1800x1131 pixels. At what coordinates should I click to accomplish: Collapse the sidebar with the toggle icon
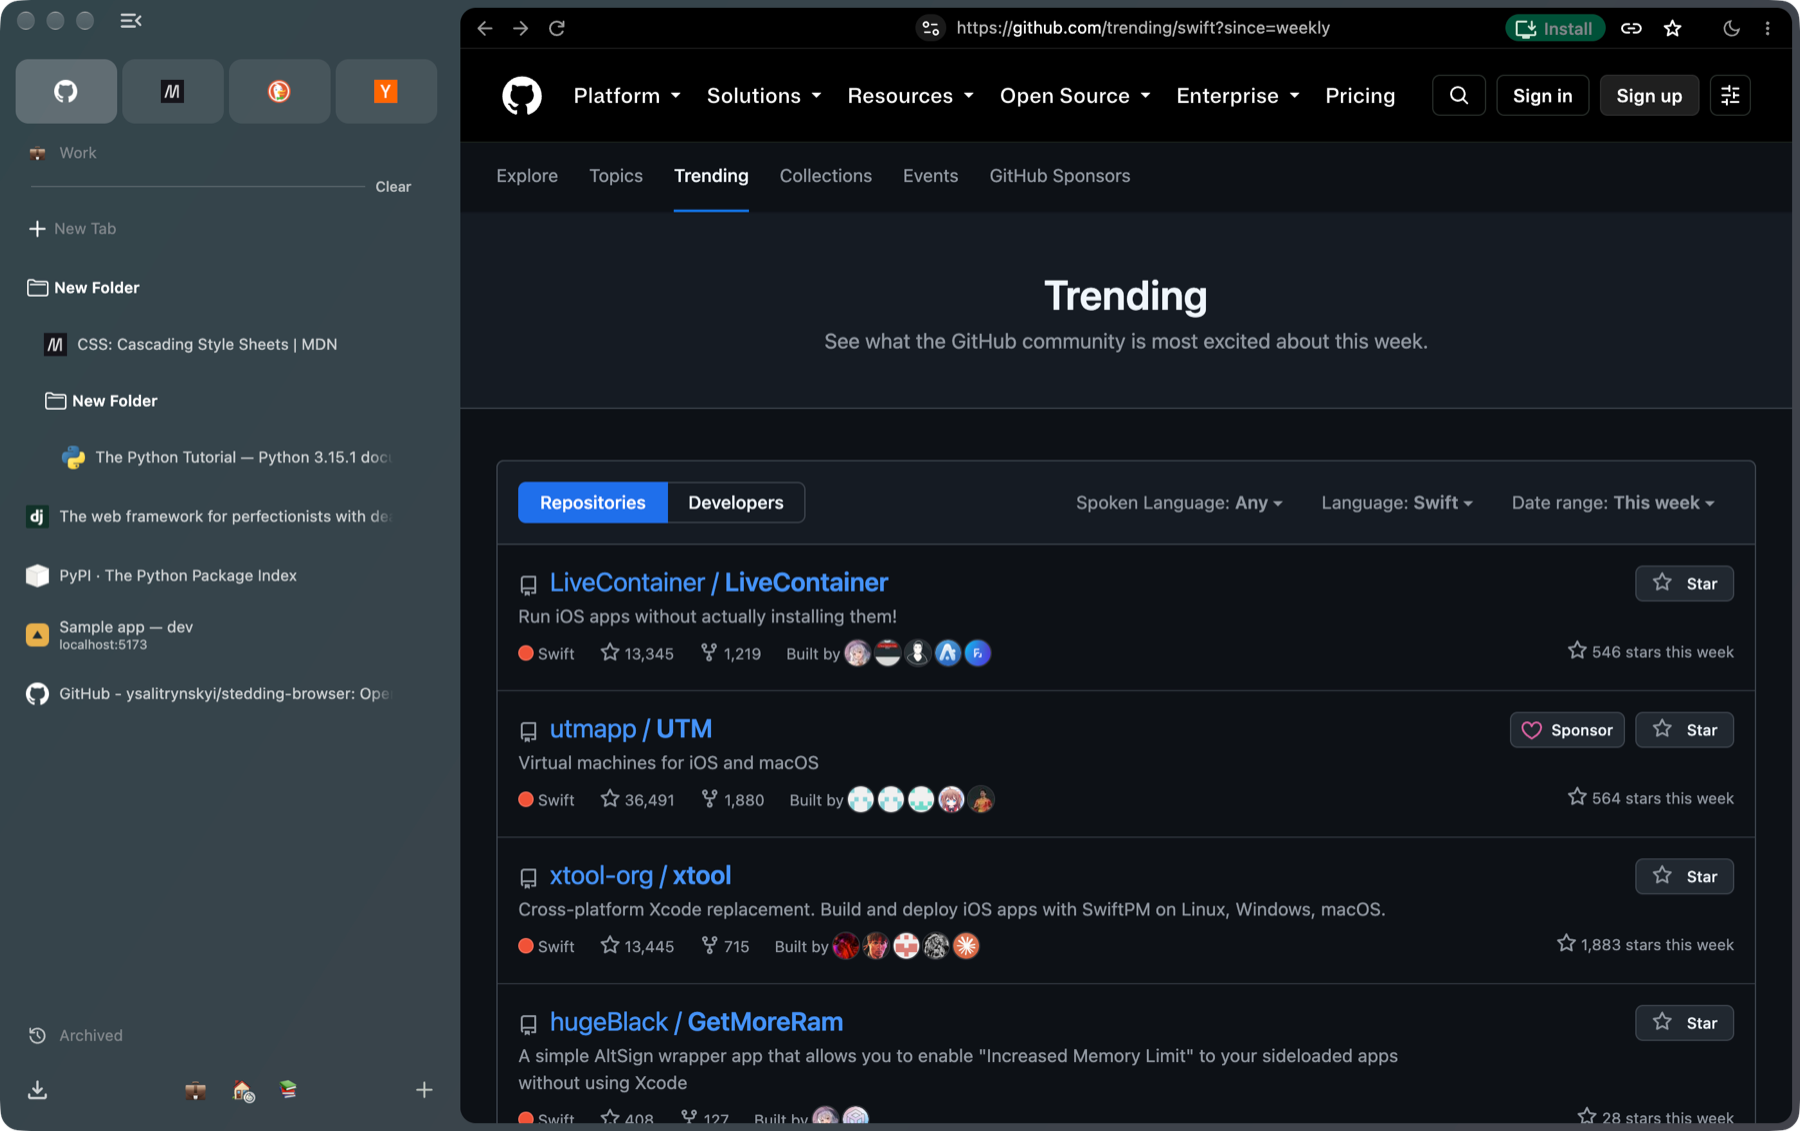pyautogui.click(x=130, y=21)
